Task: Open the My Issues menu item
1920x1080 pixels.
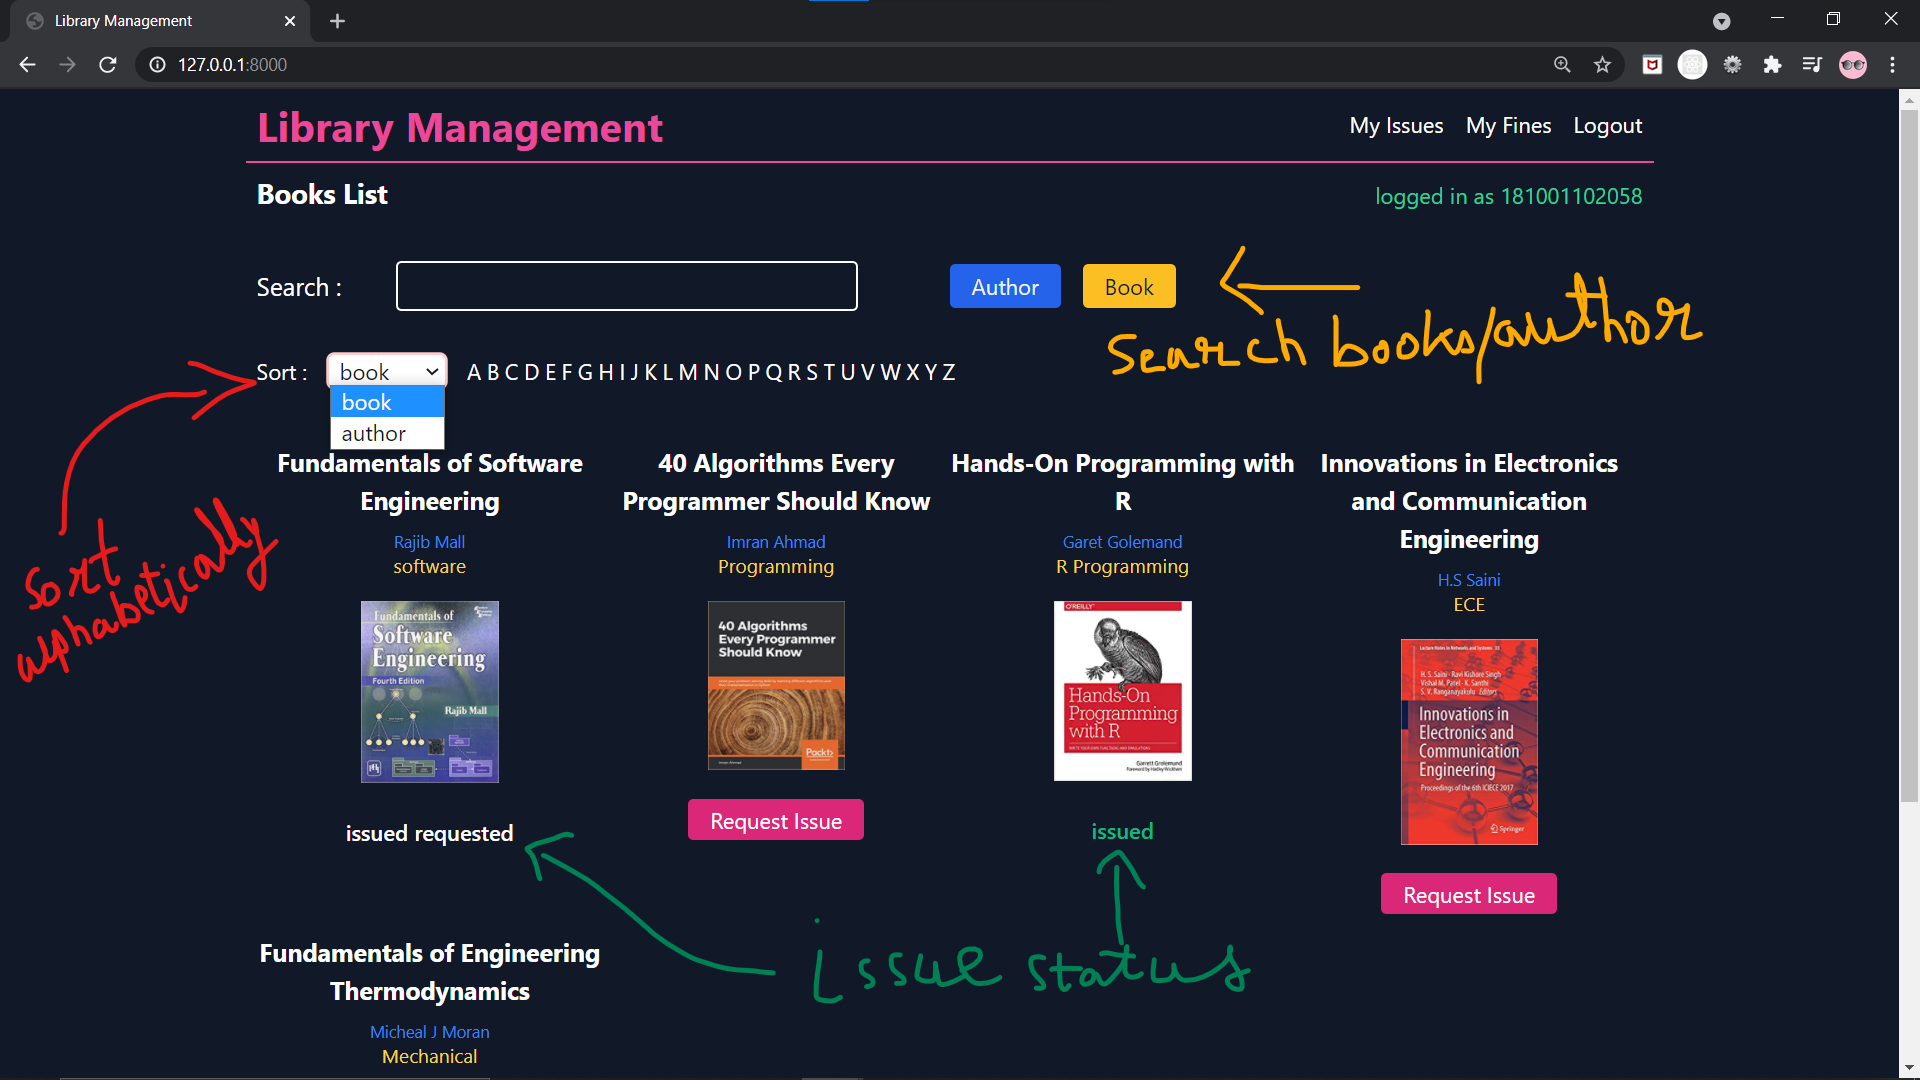Action: 1396,126
